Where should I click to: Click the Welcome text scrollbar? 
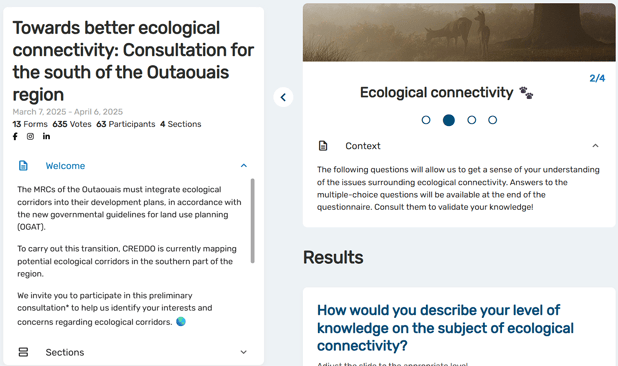[x=253, y=221]
